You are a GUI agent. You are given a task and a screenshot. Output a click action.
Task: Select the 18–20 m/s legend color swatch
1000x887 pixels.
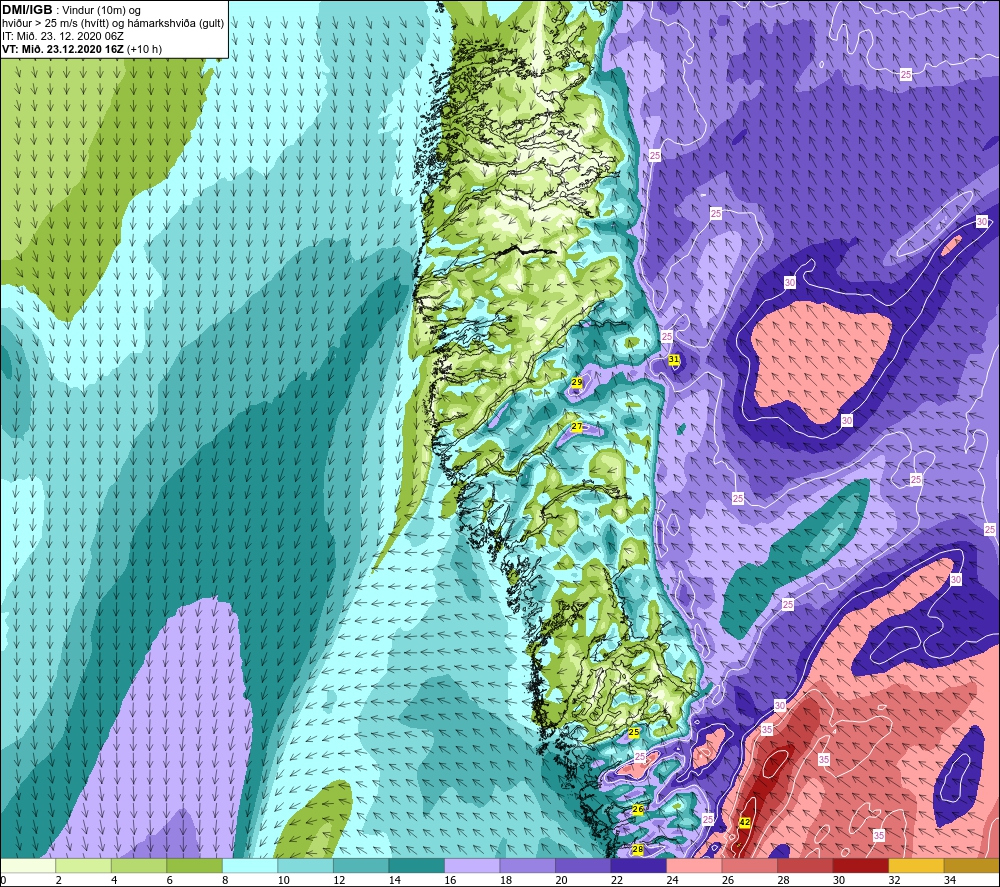point(527,866)
